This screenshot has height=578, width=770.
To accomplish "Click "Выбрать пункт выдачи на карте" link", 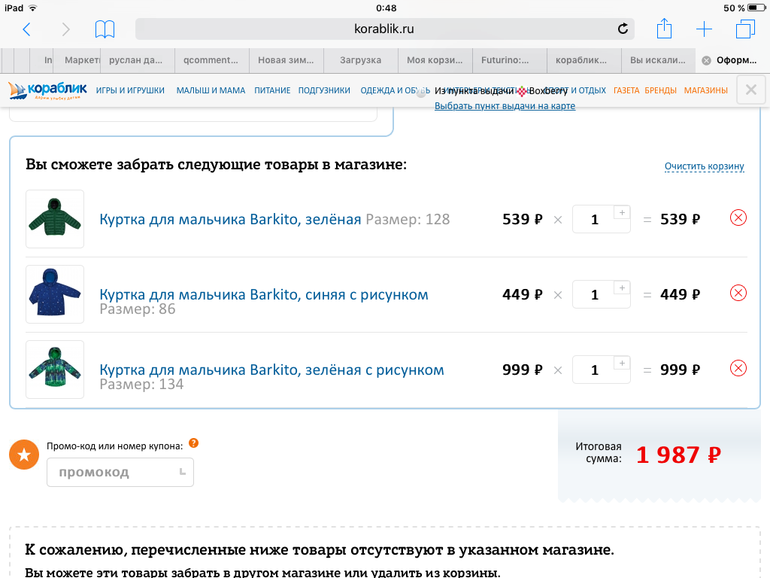I will pos(504,106).
